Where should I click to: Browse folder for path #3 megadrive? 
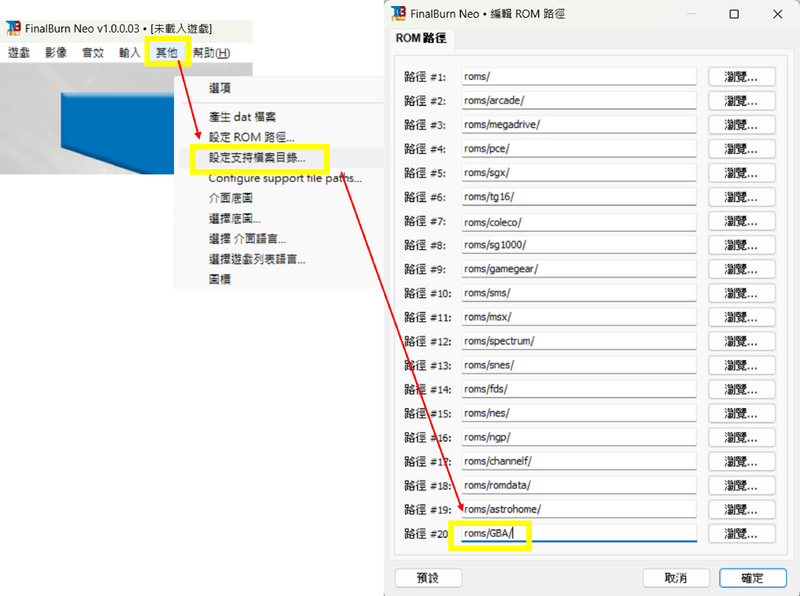tap(742, 125)
